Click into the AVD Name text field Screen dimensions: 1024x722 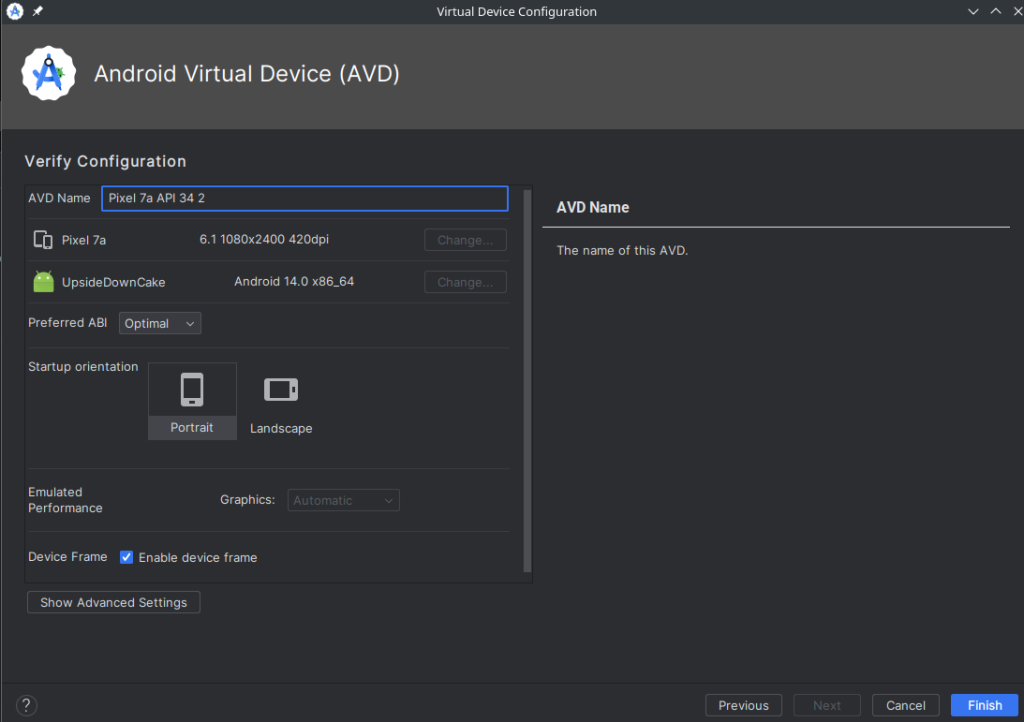pyautogui.click(x=304, y=198)
